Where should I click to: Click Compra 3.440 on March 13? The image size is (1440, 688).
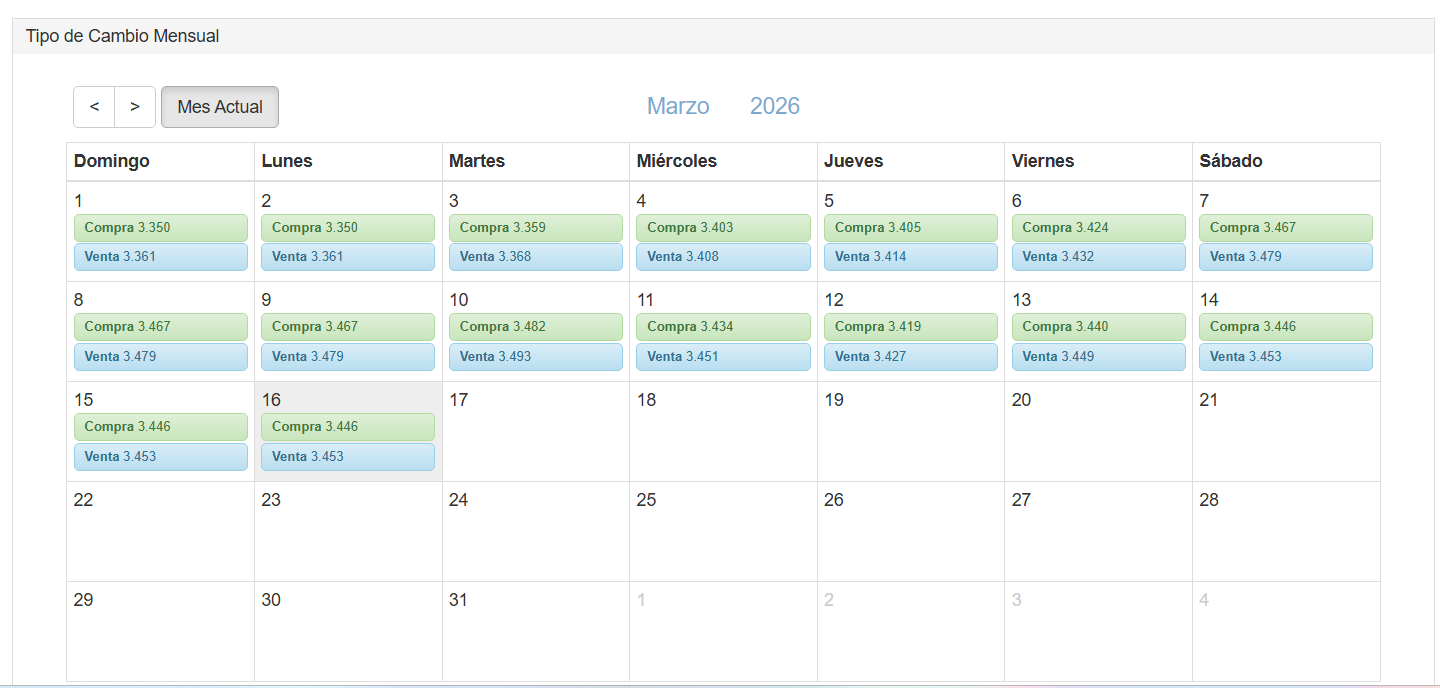1098,327
